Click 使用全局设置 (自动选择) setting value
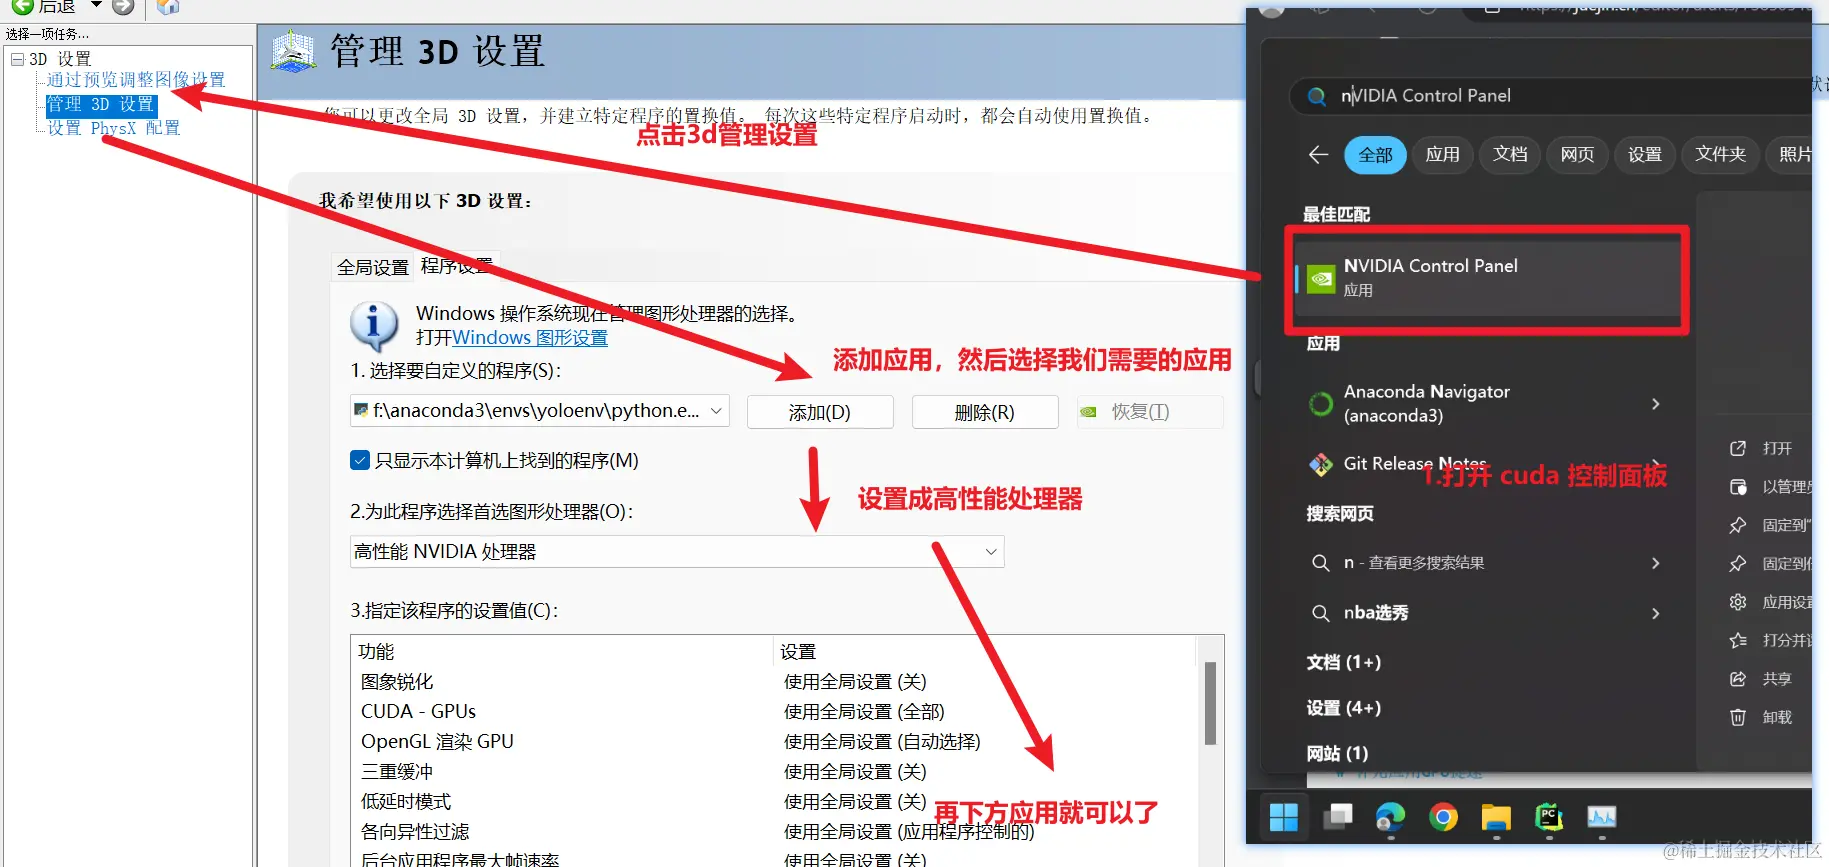The height and width of the screenshot is (867, 1829). coord(882,742)
